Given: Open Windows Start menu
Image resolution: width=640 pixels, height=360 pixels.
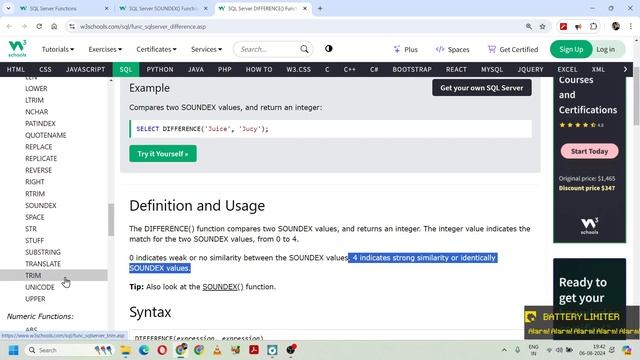Looking at the screenshot, I should tap(13, 350).
